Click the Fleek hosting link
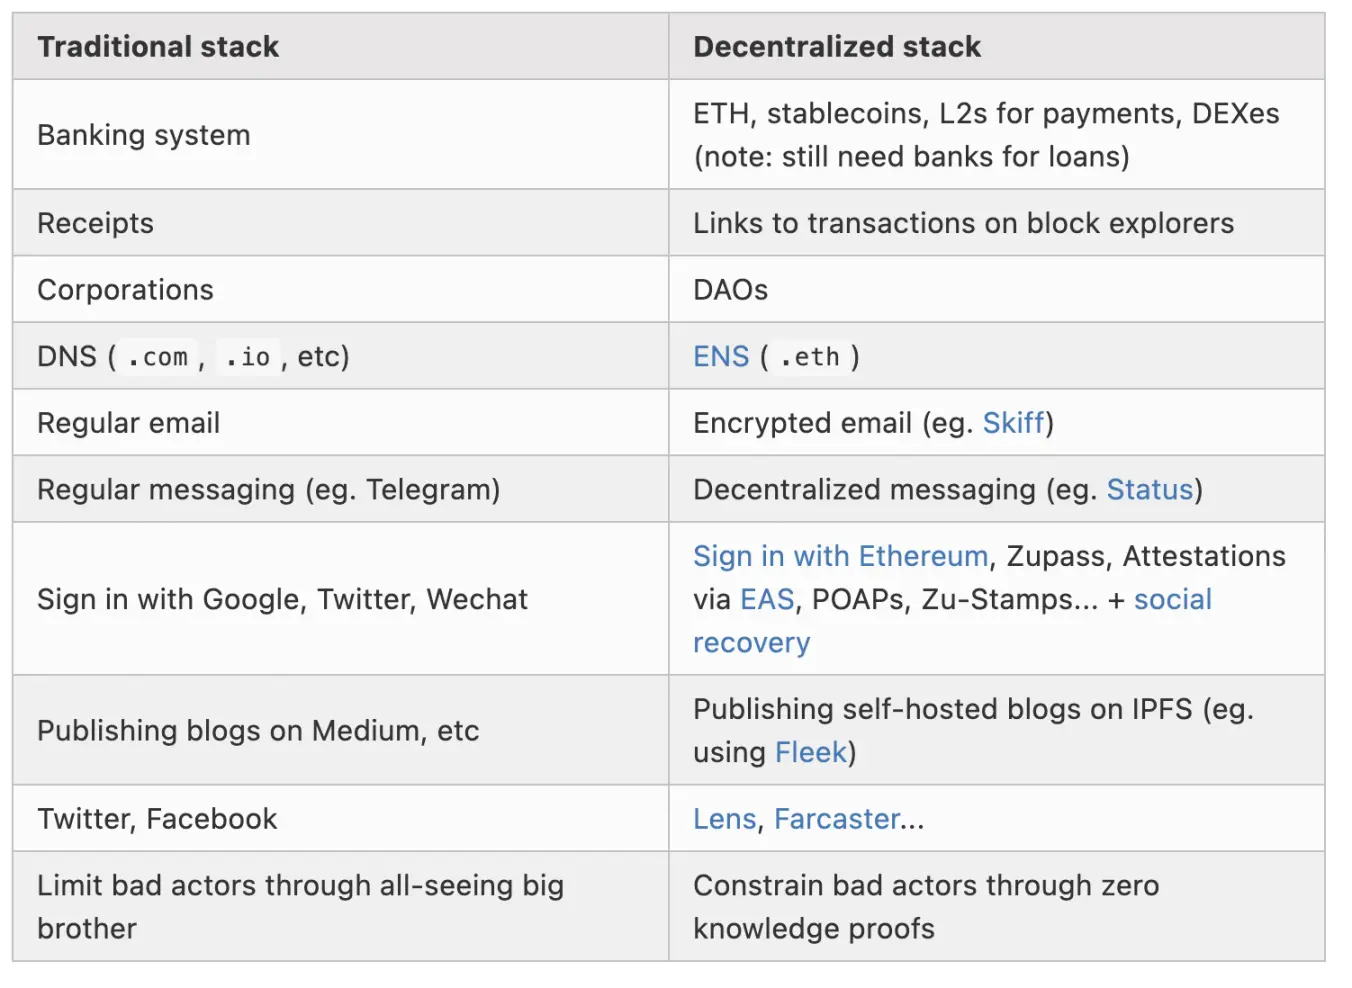 [x=810, y=753]
